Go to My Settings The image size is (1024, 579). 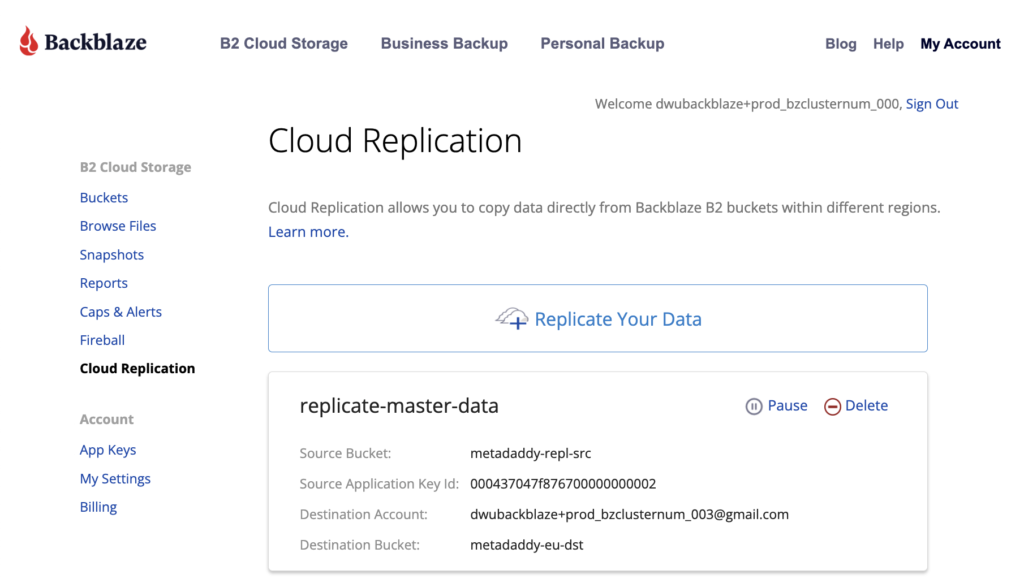(x=115, y=478)
